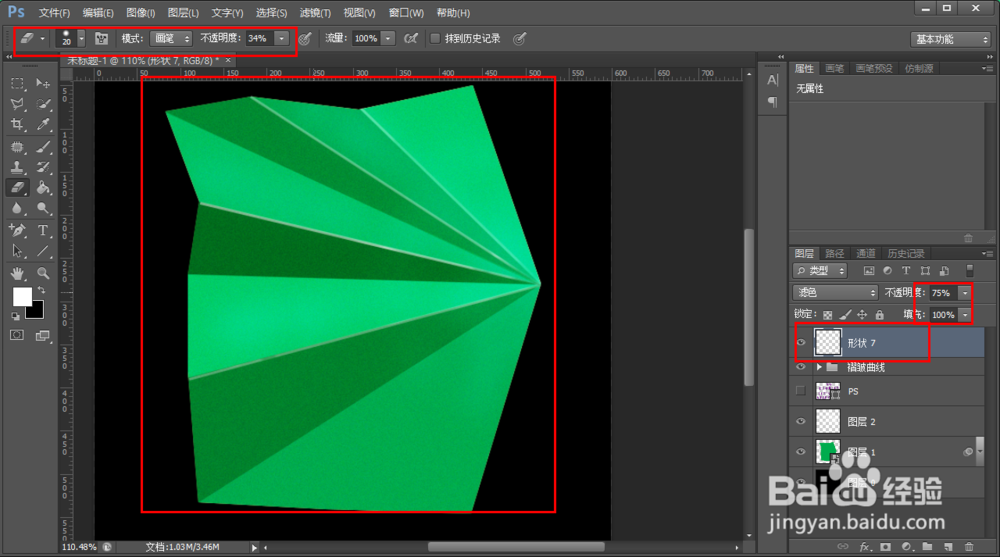Select the Healing Brush tool

click(17, 147)
